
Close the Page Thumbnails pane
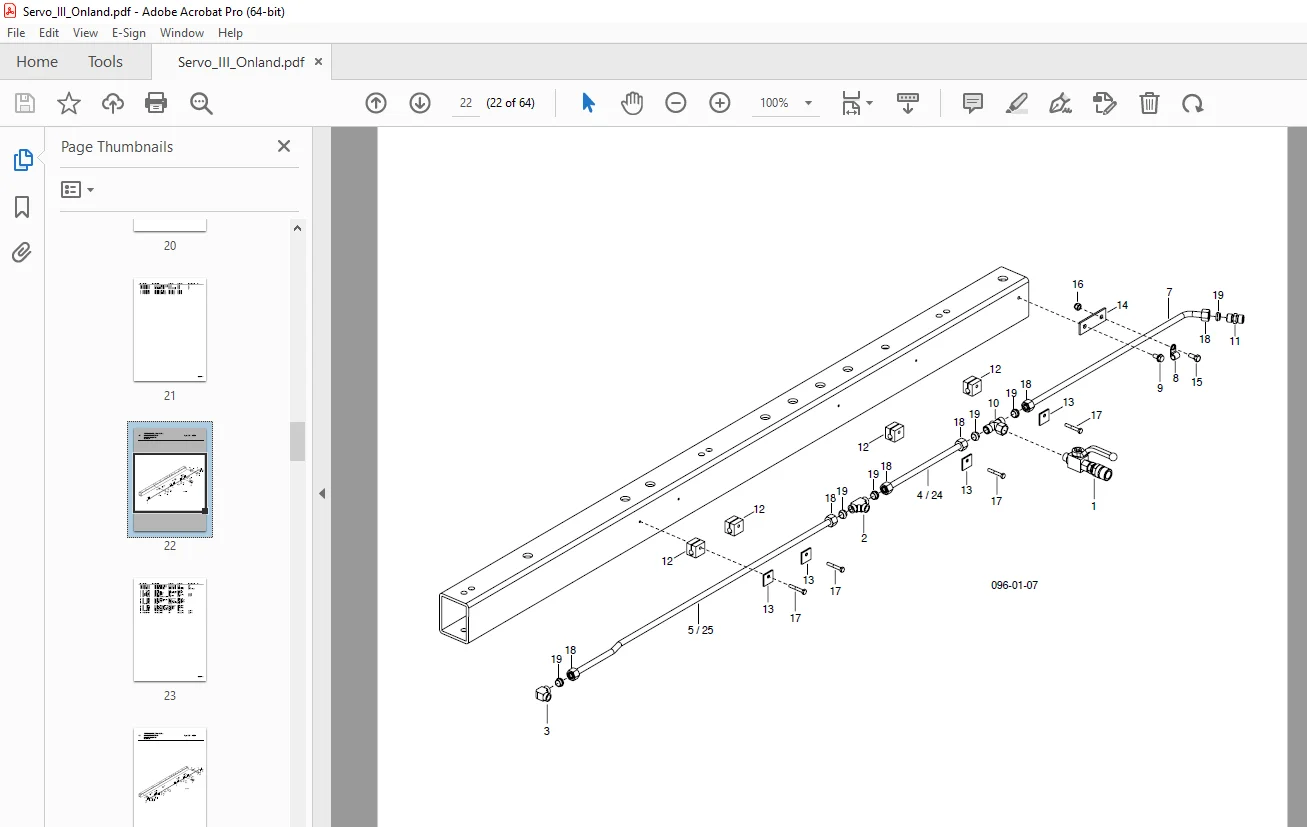(x=284, y=146)
